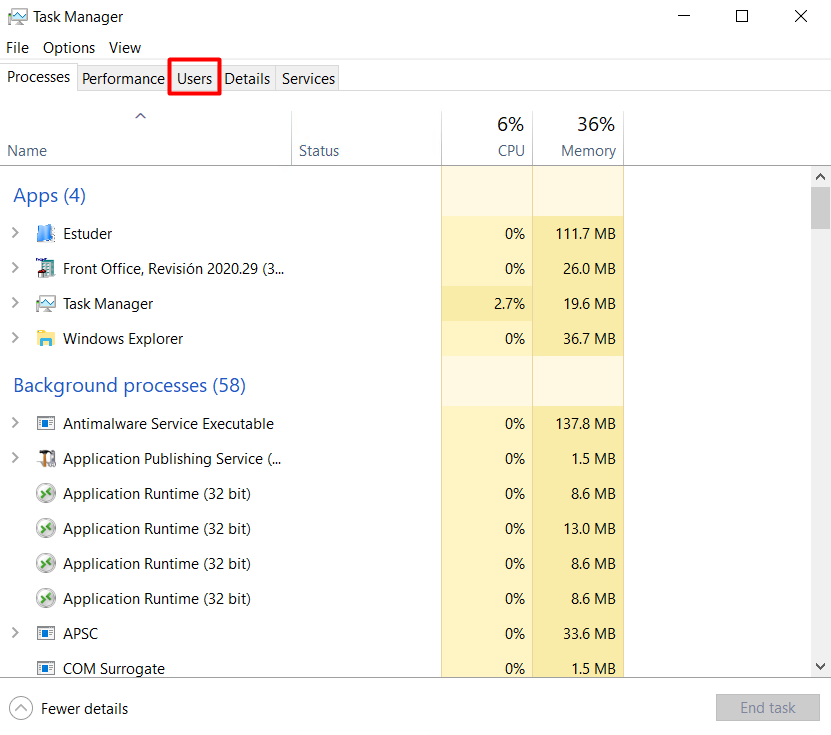The image size is (831, 735).
Task: Expand the APSC process
Action: click(15, 632)
